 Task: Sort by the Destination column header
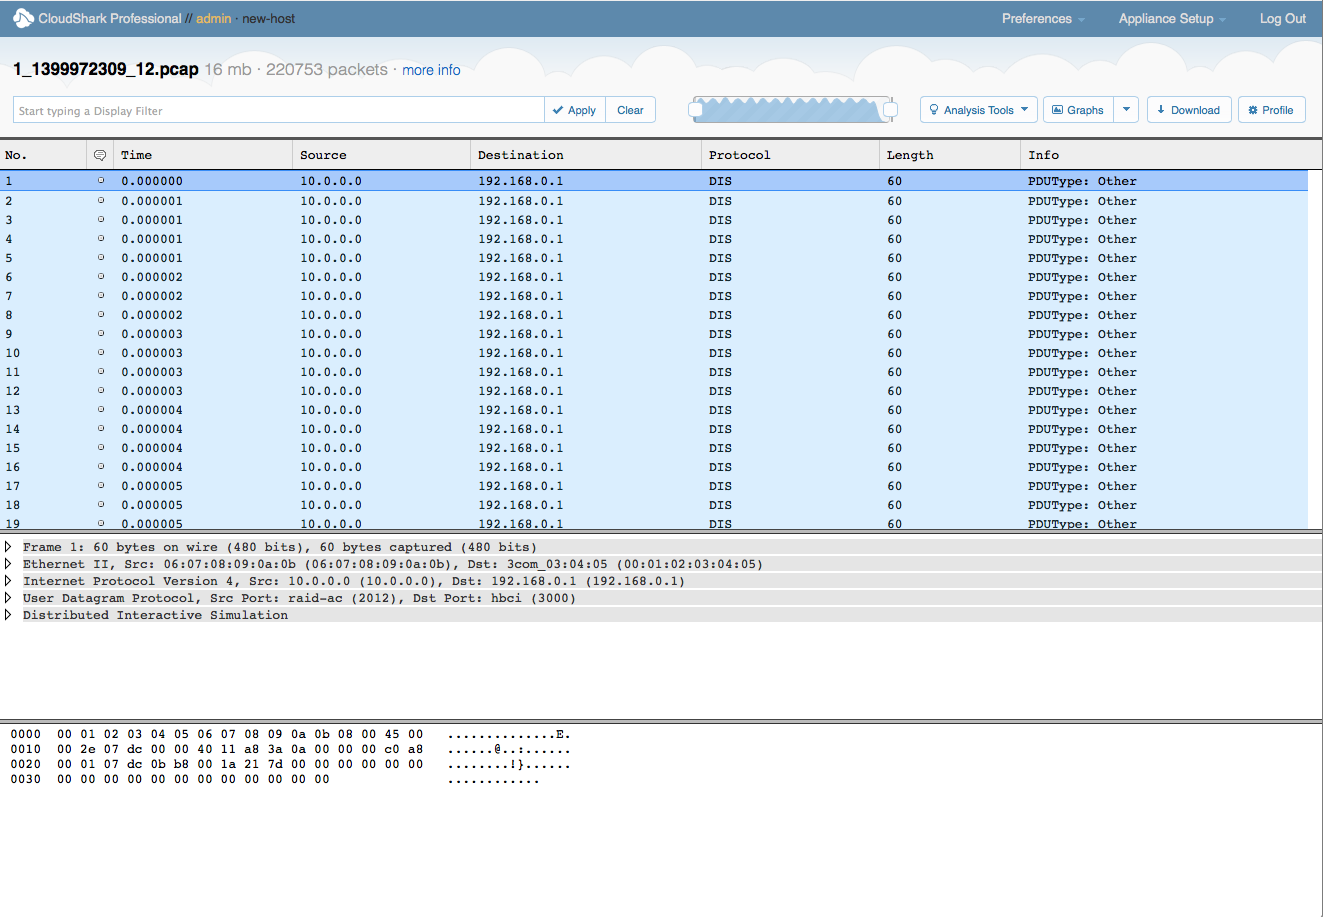(586, 155)
